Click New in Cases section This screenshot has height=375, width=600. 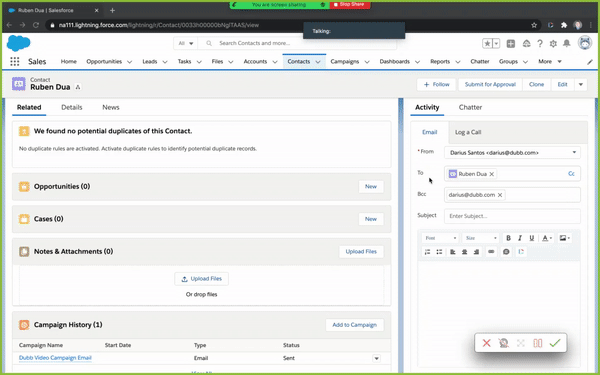click(x=370, y=219)
